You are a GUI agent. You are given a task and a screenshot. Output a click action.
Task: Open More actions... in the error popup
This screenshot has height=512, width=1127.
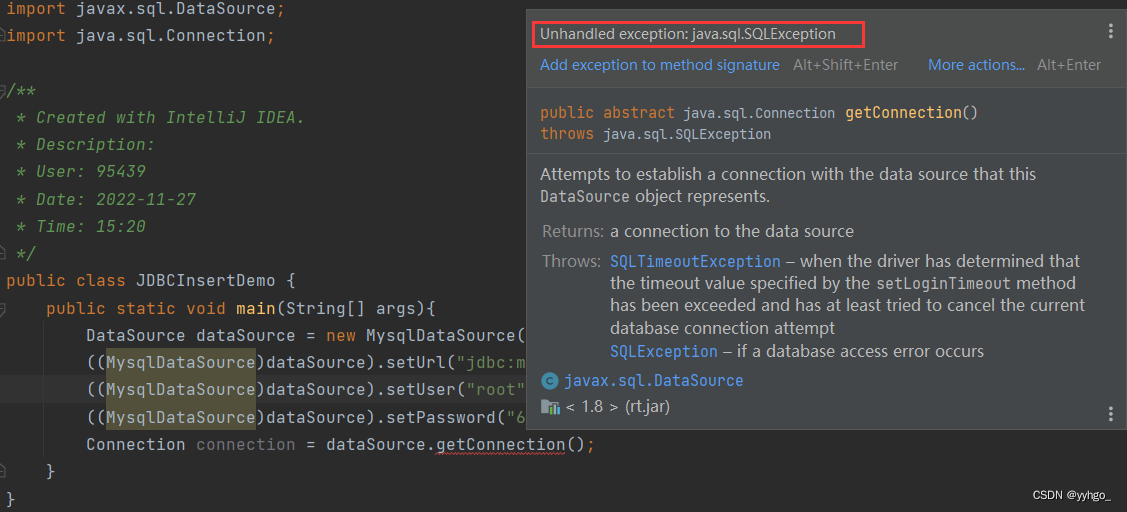point(976,65)
